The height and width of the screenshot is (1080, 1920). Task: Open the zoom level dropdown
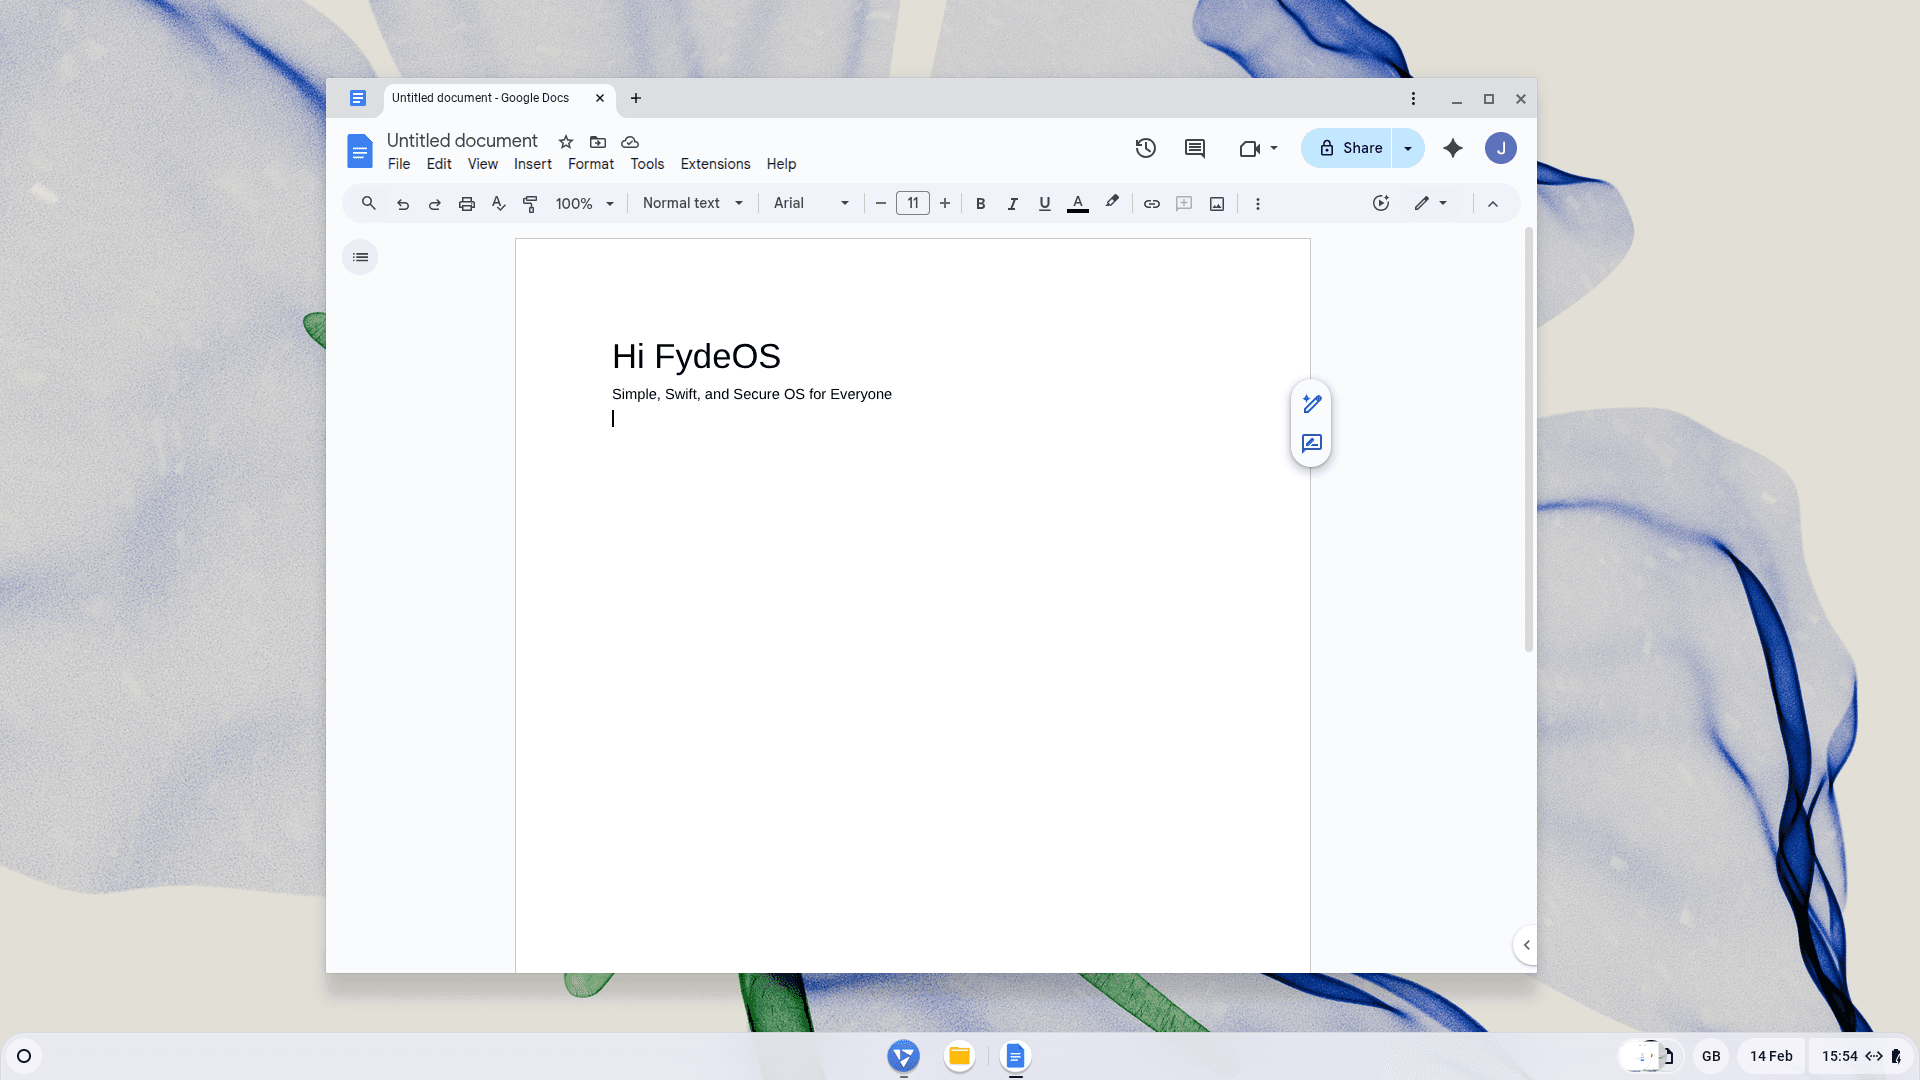[x=583, y=203]
